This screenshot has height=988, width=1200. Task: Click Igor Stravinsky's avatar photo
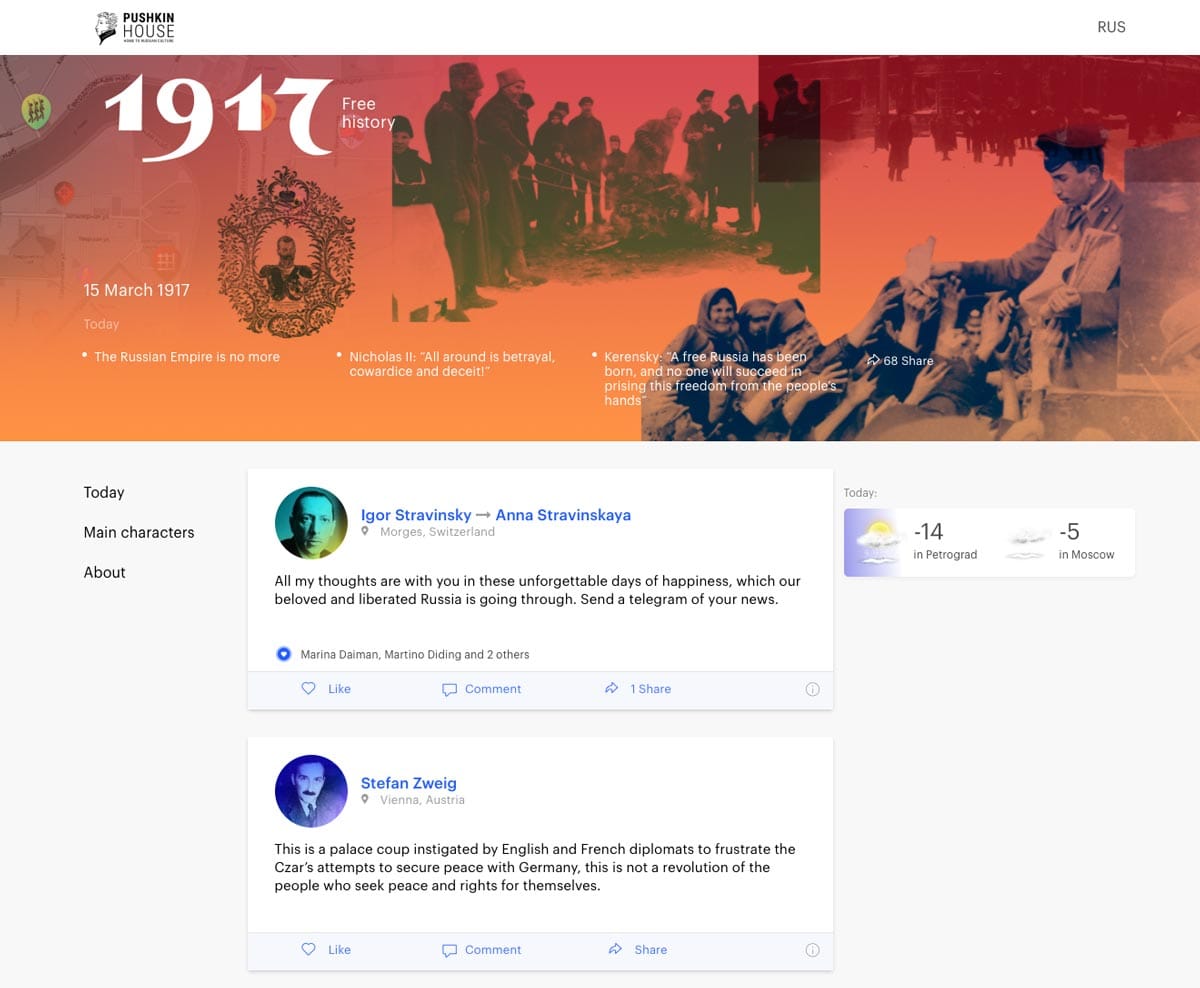[311, 523]
